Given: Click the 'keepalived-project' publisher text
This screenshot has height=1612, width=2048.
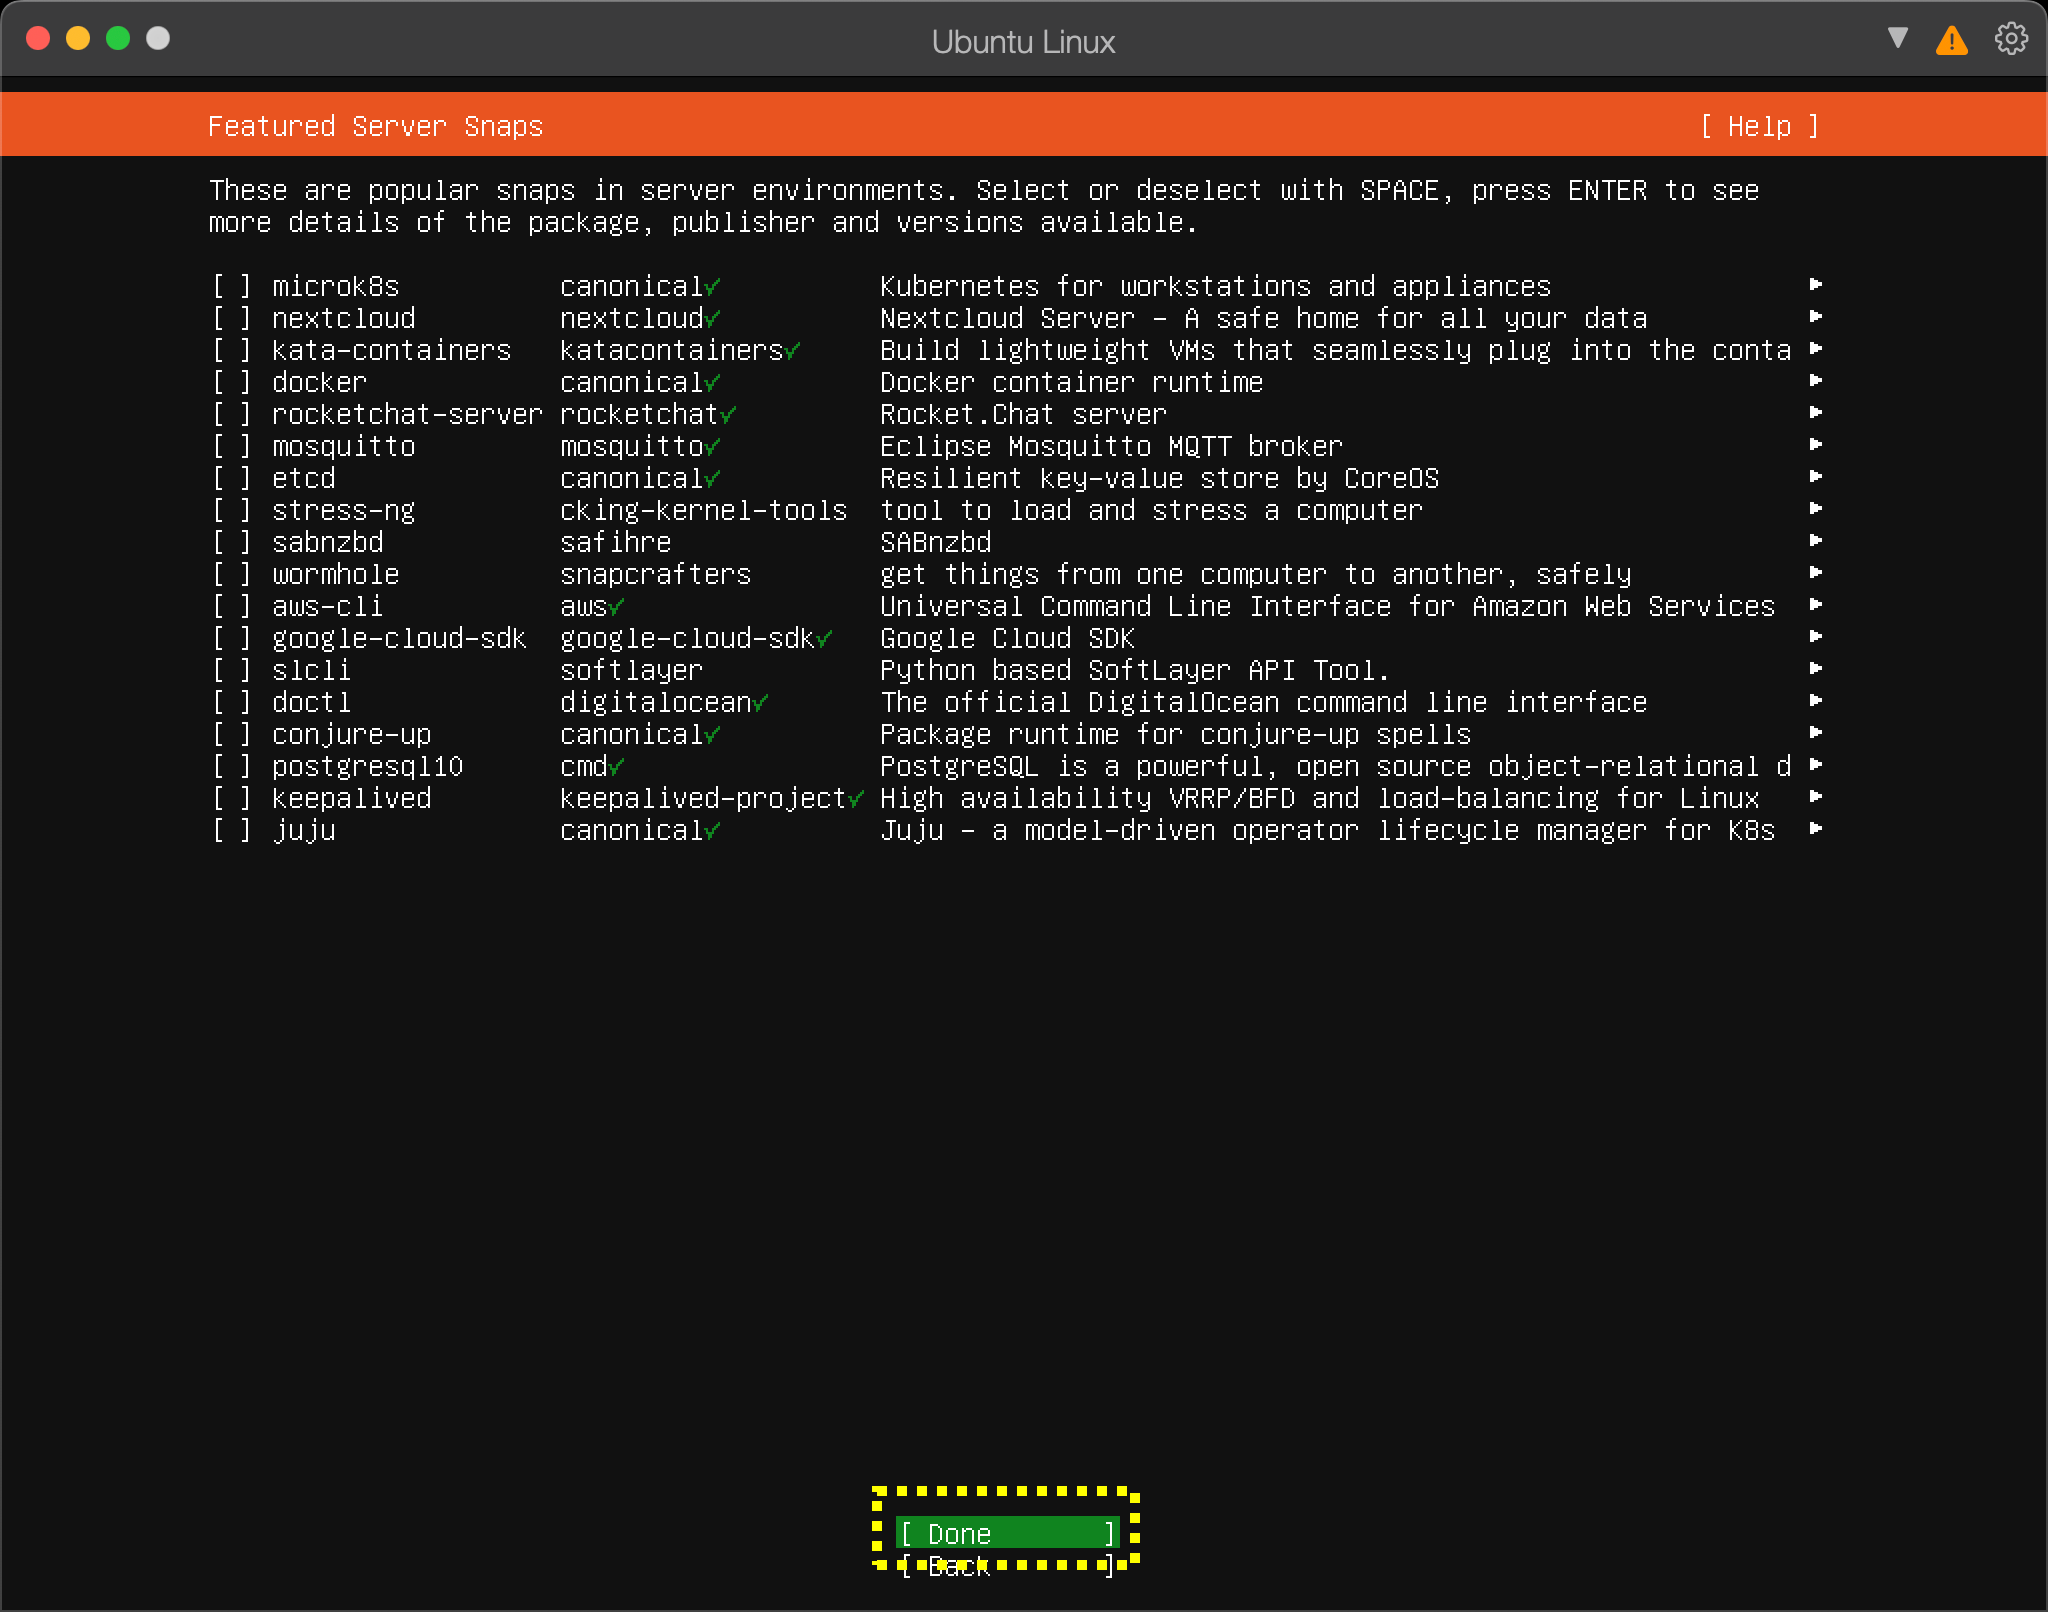Looking at the screenshot, I should point(703,799).
